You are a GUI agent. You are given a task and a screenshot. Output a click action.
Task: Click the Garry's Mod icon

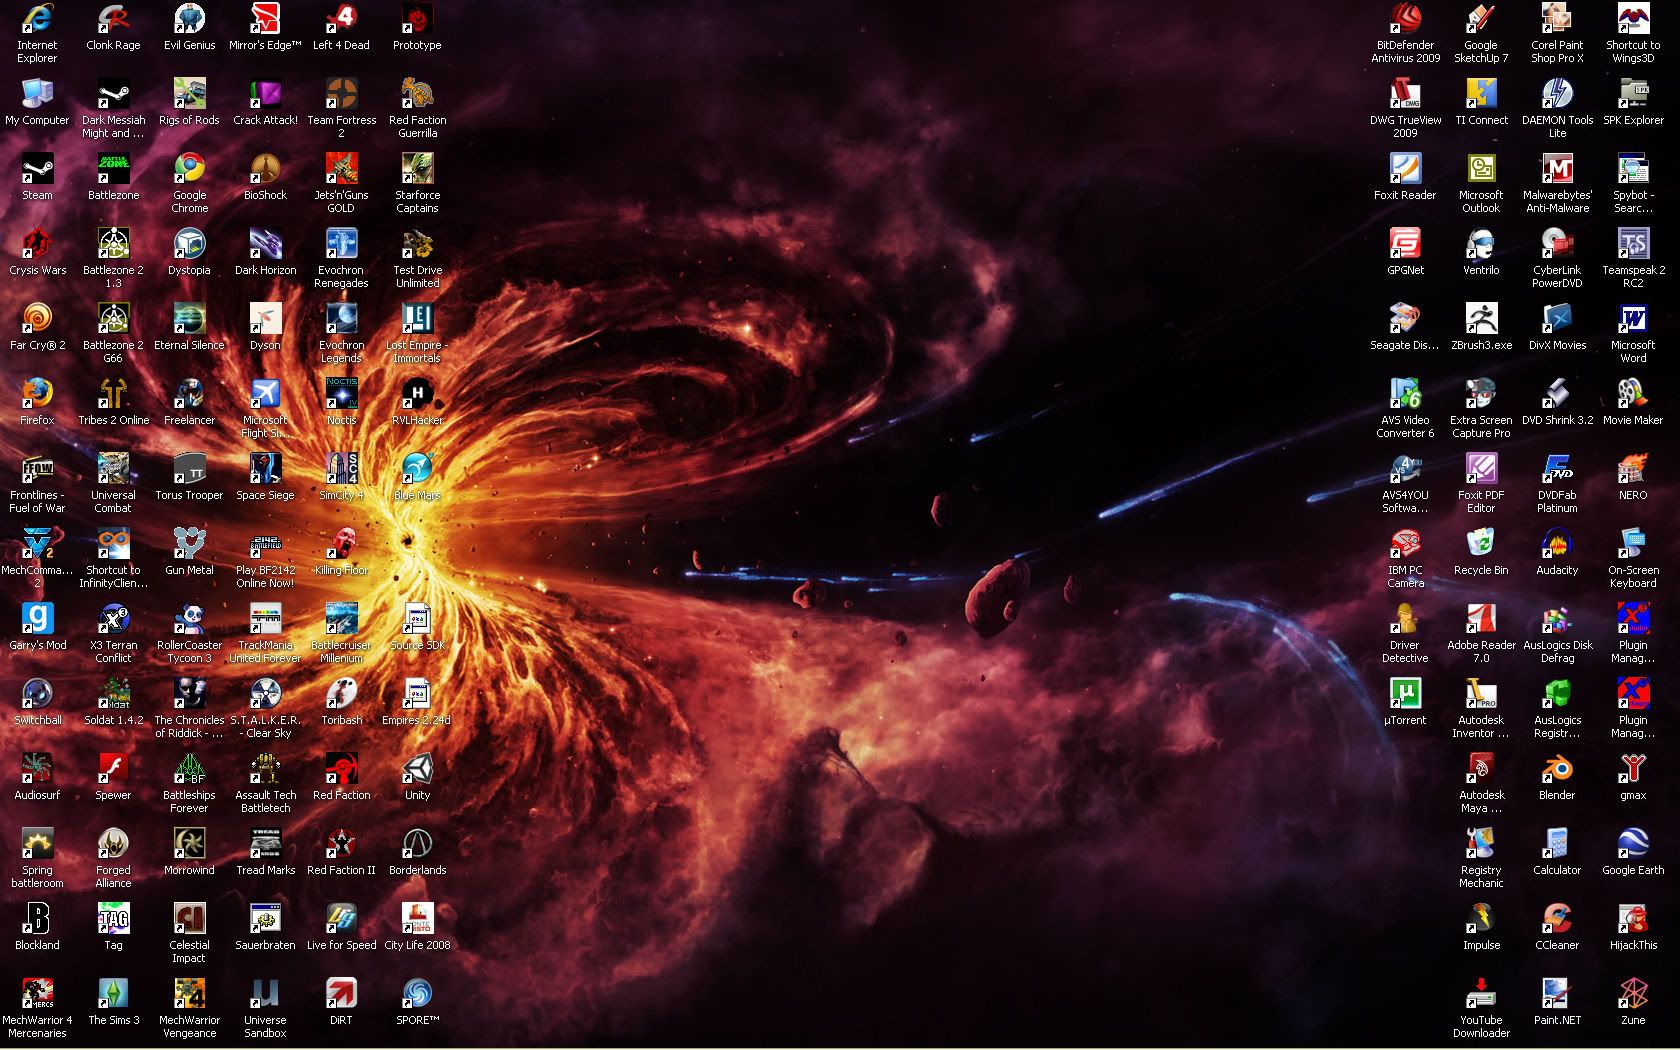pyautogui.click(x=37, y=619)
